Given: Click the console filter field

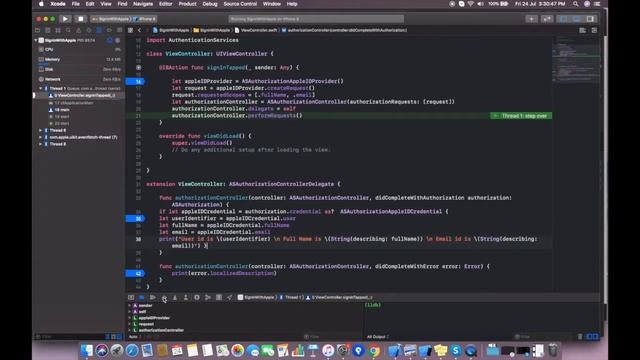Looking at the screenshot, I should pos(543,337).
